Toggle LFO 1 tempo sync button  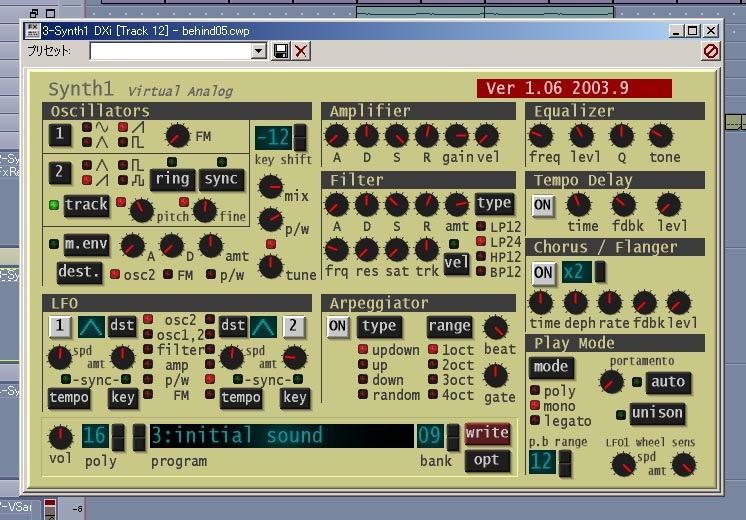(69, 398)
